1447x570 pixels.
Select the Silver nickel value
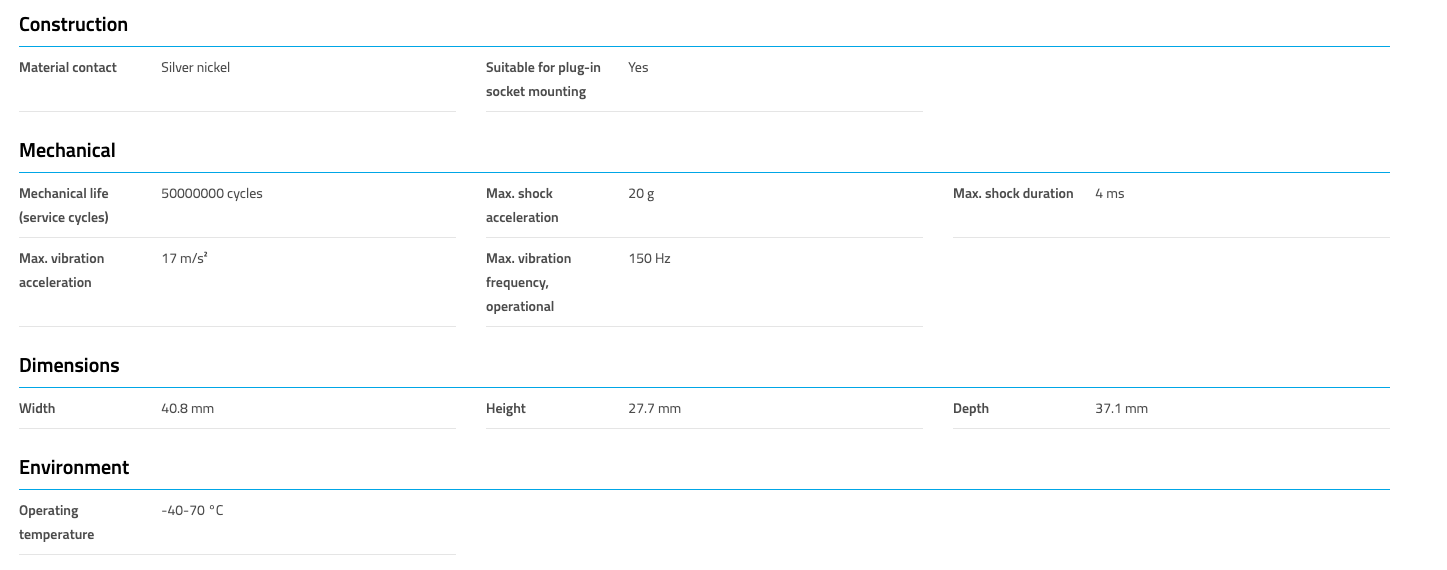pos(195,68)
